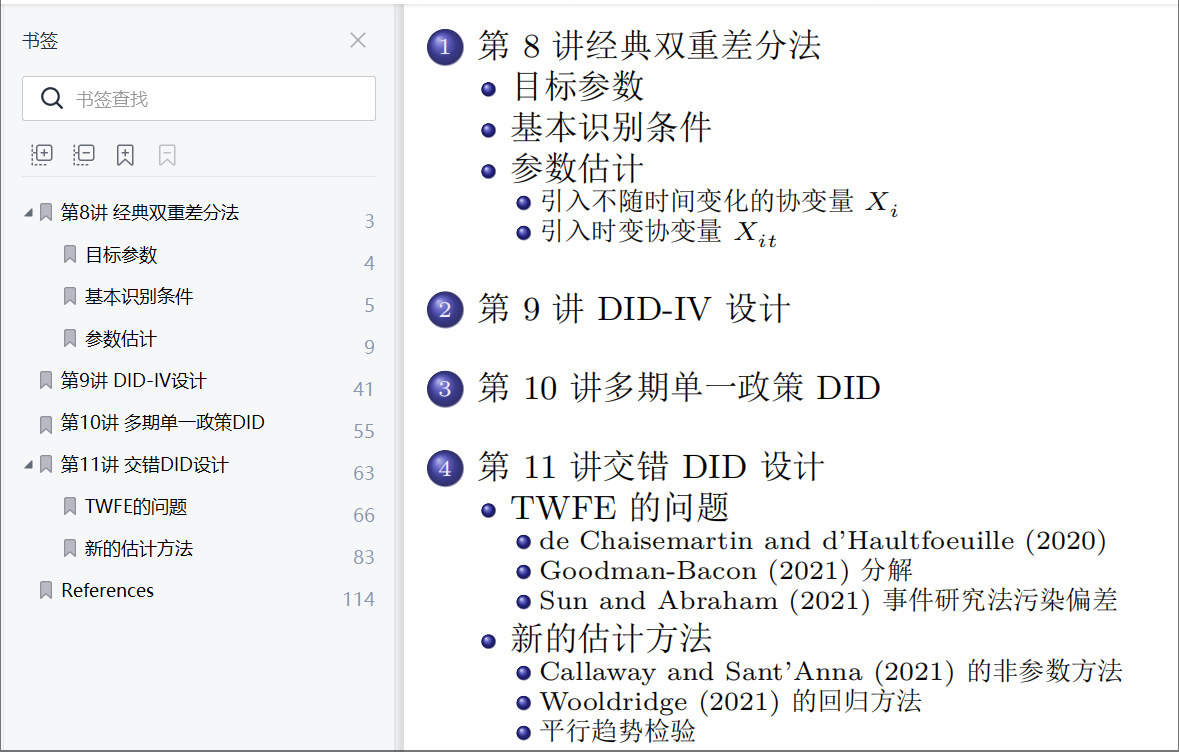Viewport: 1179px width, 752px height.
Task: Collapse all bookmarks icon
Action: [83, 155]
